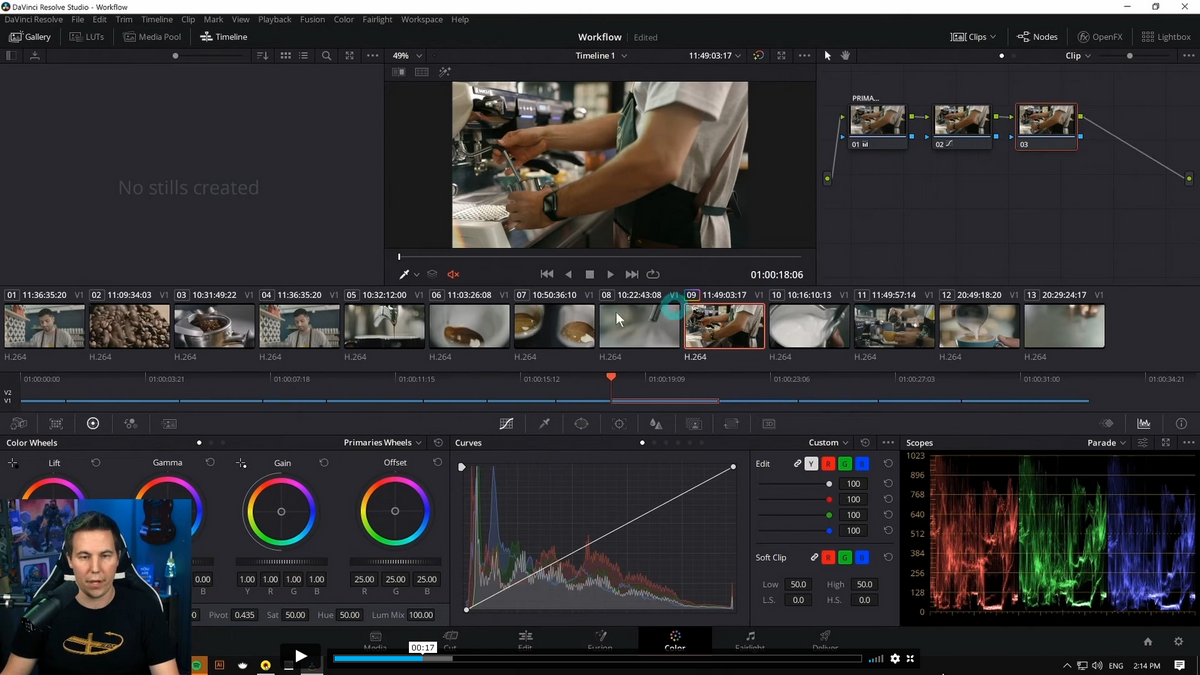Viewport: 1200px width, 675px height.
Task: Open the Curves palette icon
Action: pyautogui.click(x=506, y=424)
